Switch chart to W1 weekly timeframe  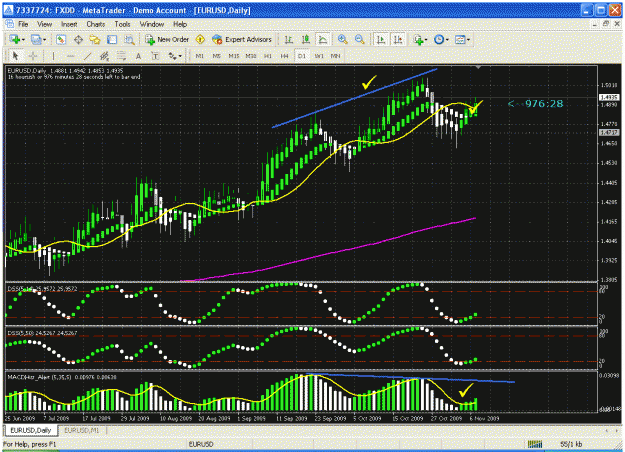click(319, 56)
